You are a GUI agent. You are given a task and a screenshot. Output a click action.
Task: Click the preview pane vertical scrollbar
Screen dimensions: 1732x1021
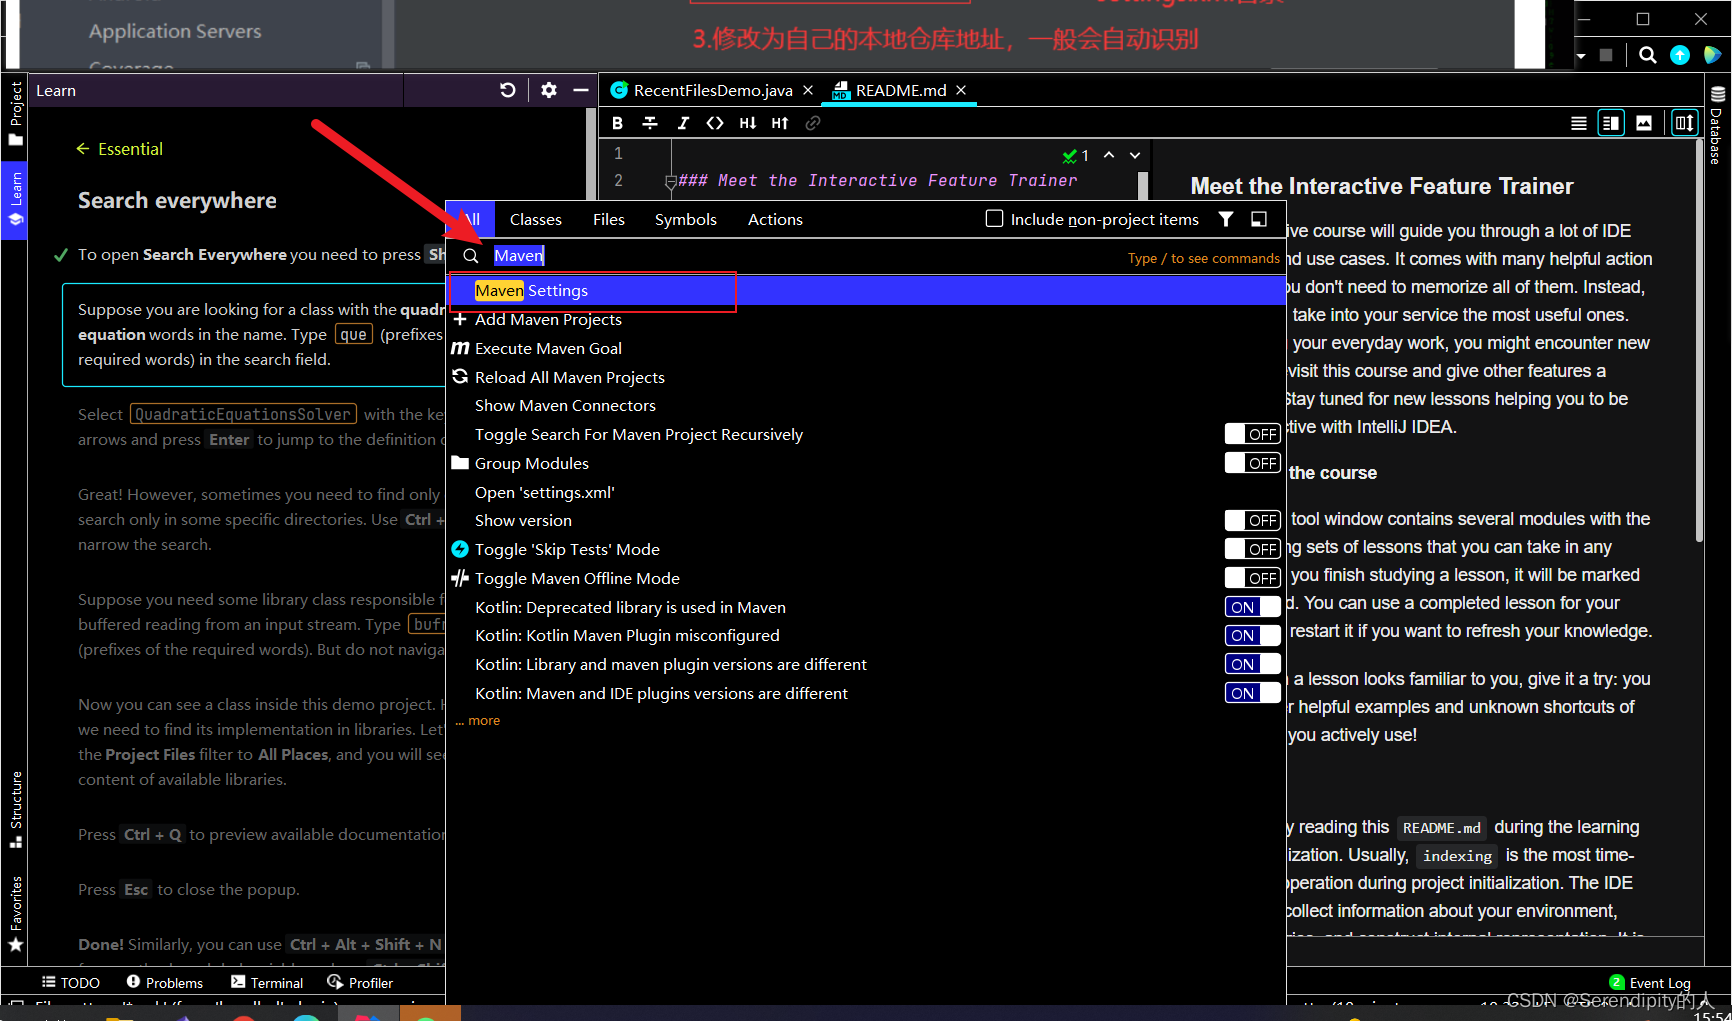tap(1698, 340)
